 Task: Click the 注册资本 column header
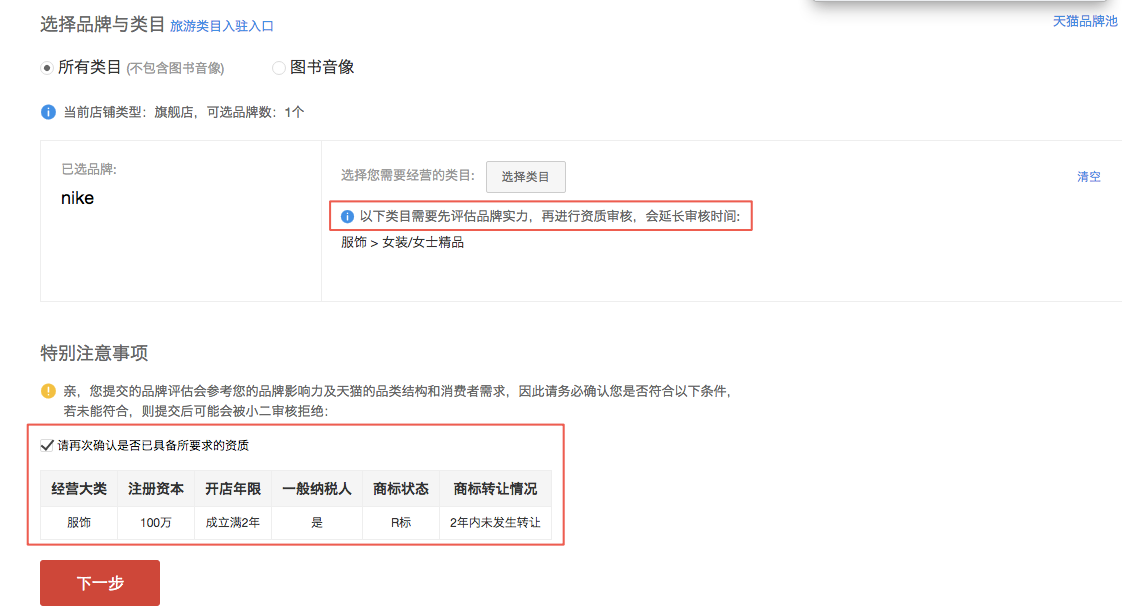pos(156,489)
